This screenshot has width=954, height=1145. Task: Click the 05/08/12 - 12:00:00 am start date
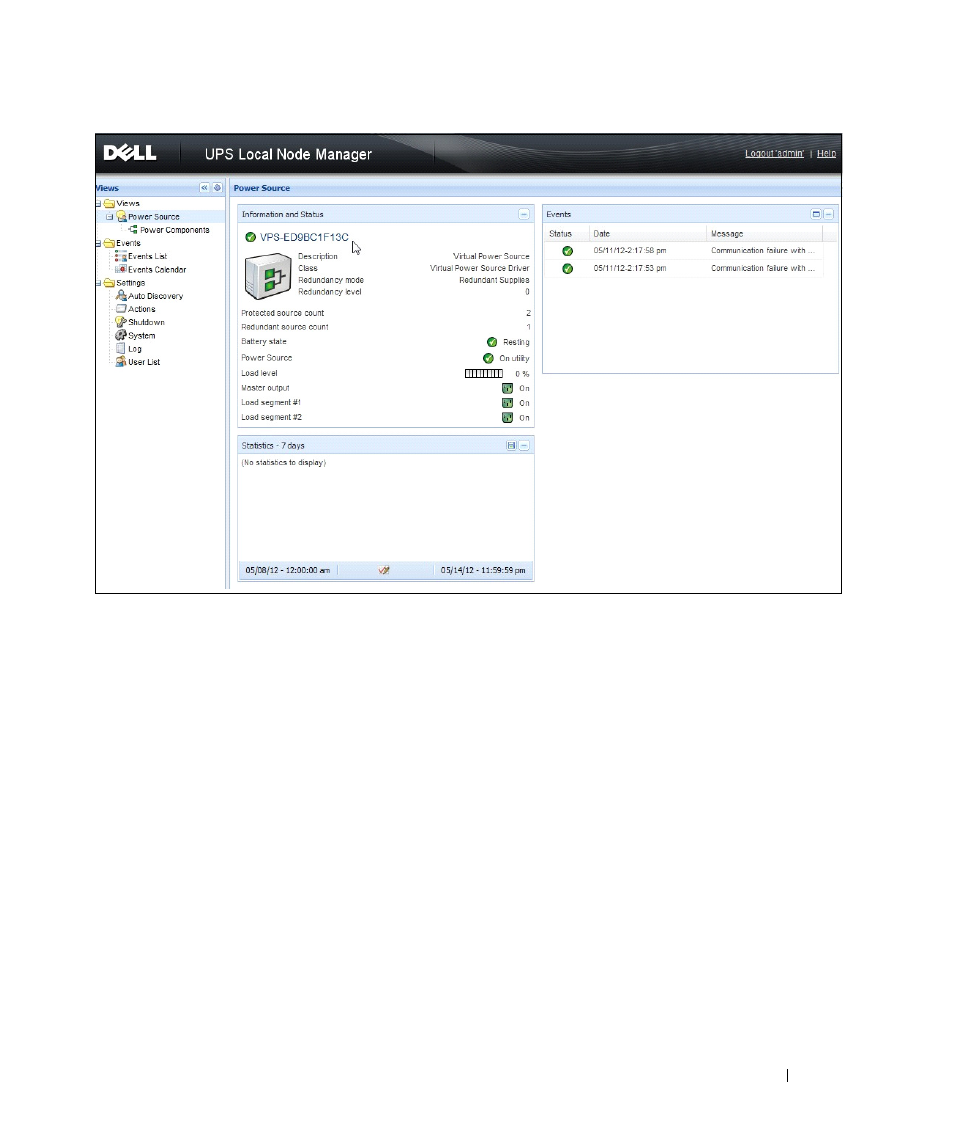[x=288, y=570]
